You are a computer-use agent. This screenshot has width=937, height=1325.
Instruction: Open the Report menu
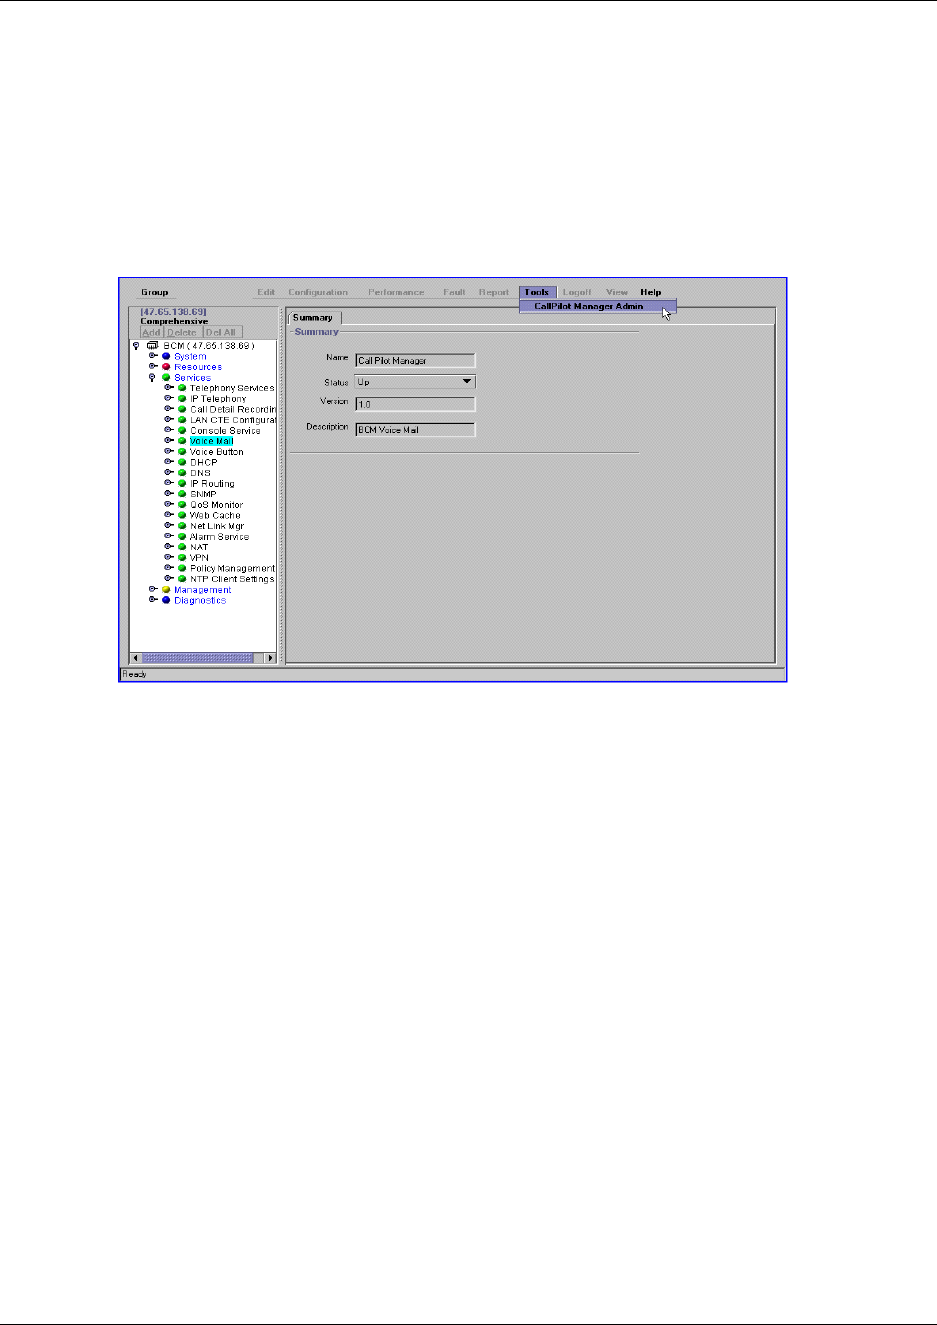pyautogui.click(x=494, y=293)
